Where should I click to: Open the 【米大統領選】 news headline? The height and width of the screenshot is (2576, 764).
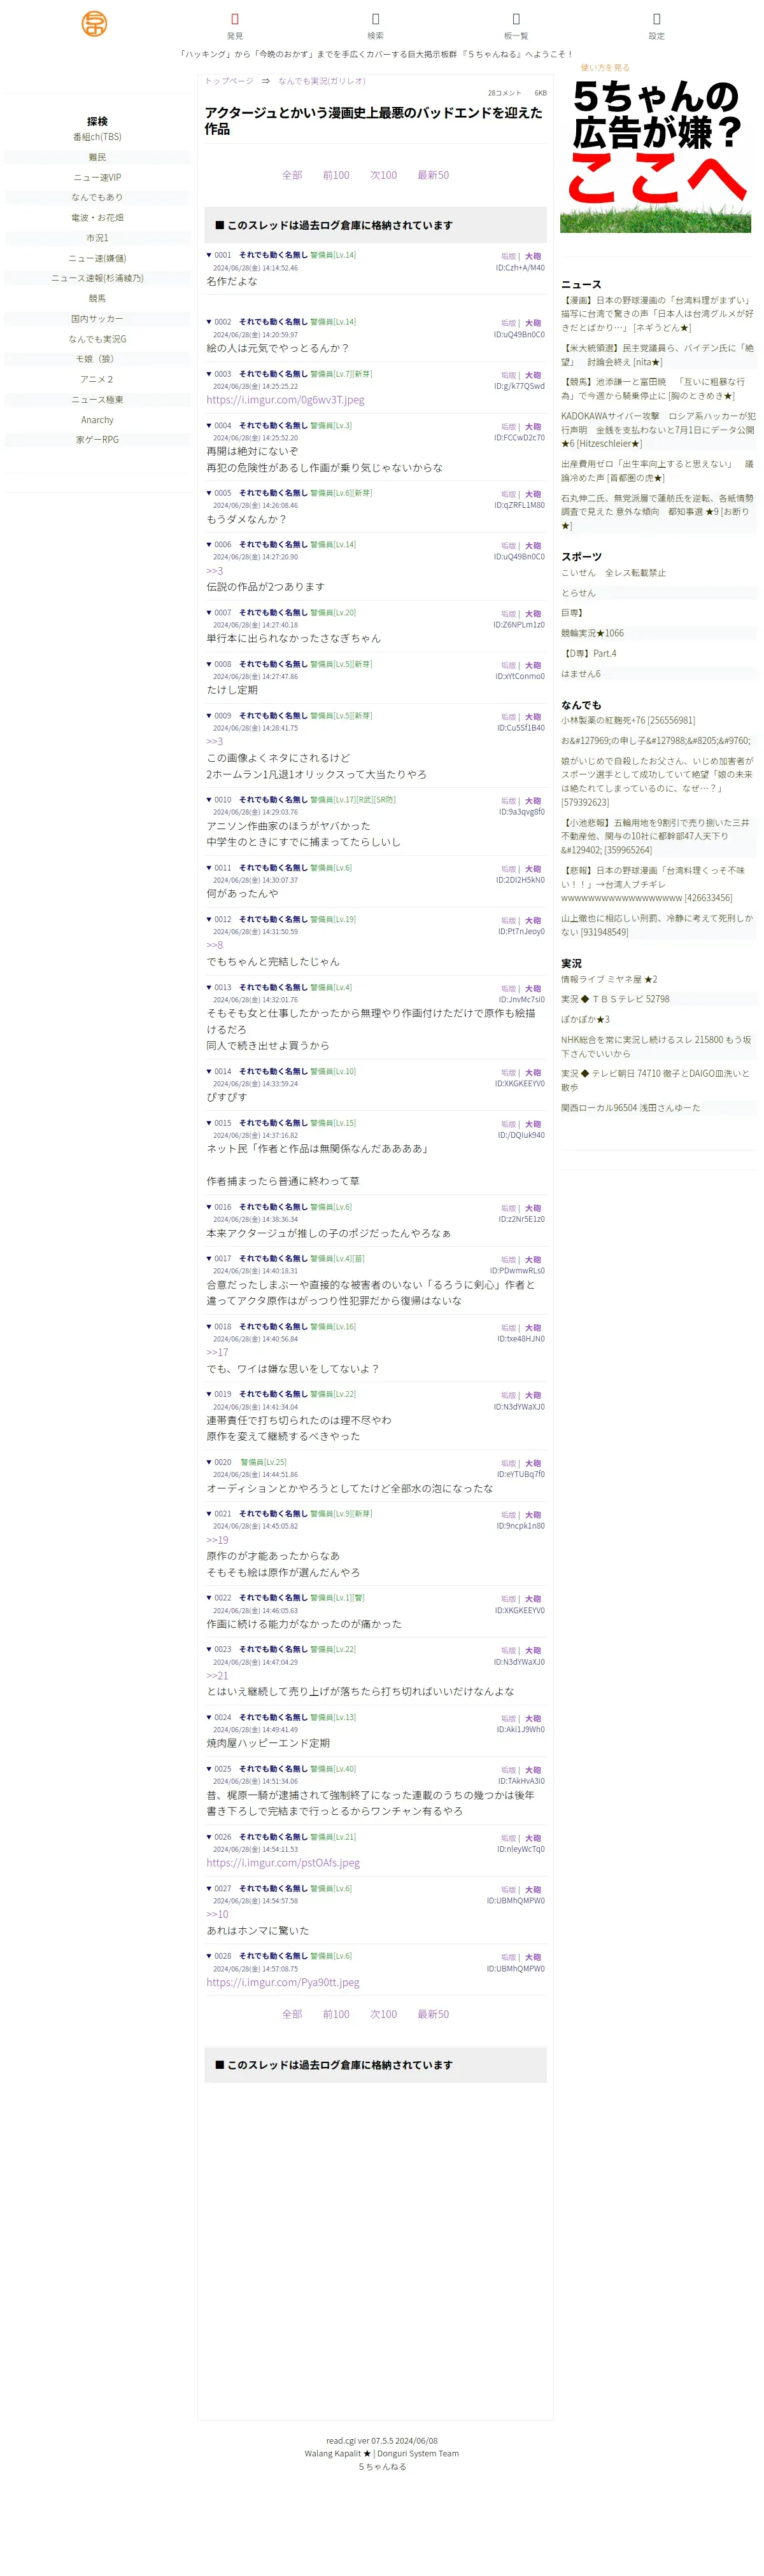[658, 355]
